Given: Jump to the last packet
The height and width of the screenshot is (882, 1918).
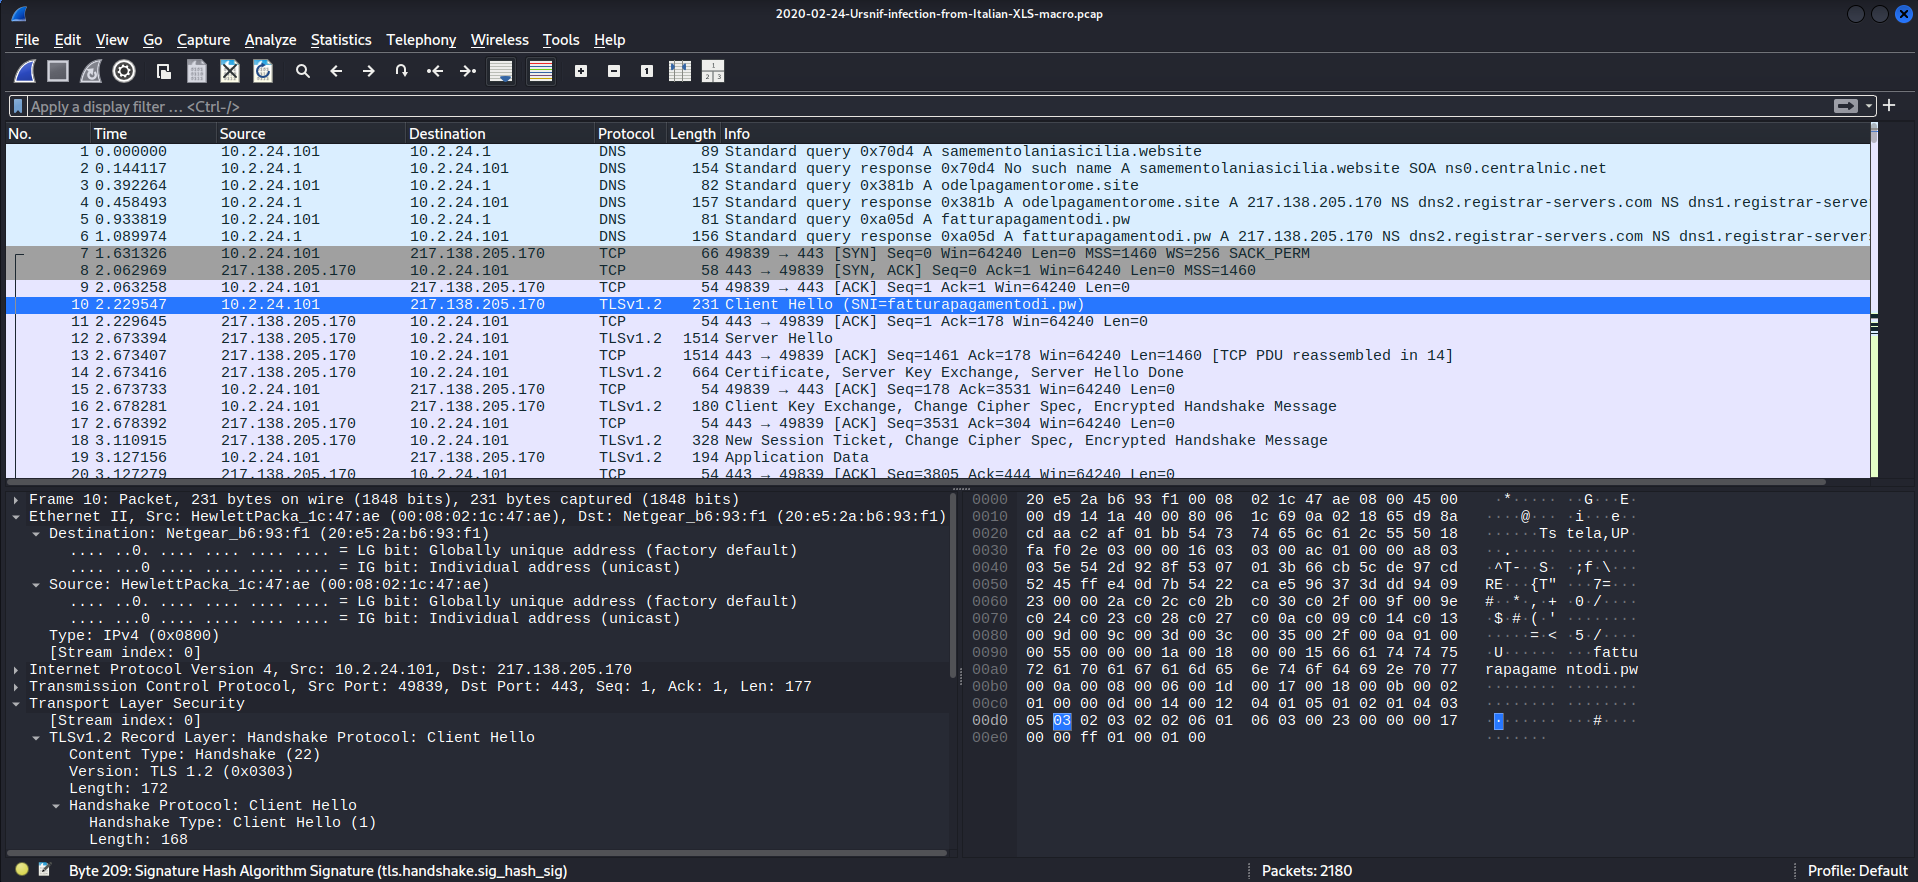Looking at the screenshot, I should pyautogui.click(x=468, y=71).
